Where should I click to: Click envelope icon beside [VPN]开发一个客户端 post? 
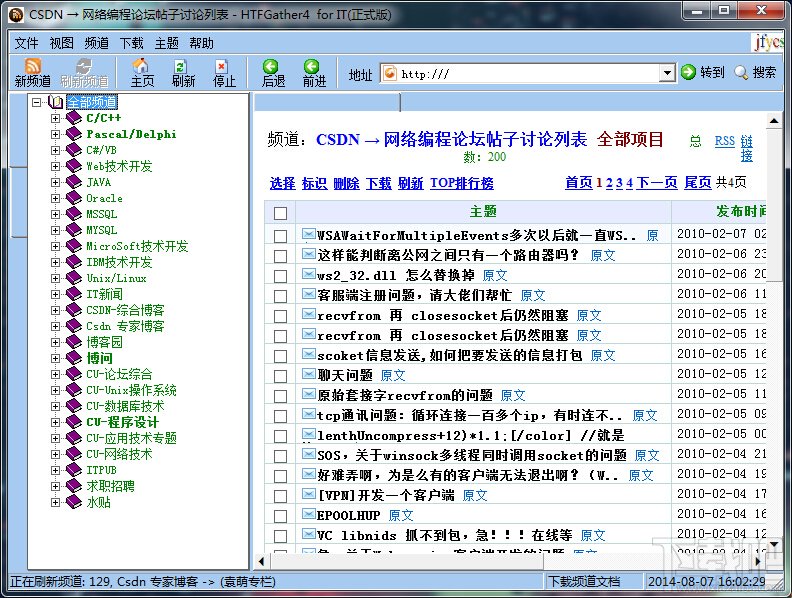(309, 493)
